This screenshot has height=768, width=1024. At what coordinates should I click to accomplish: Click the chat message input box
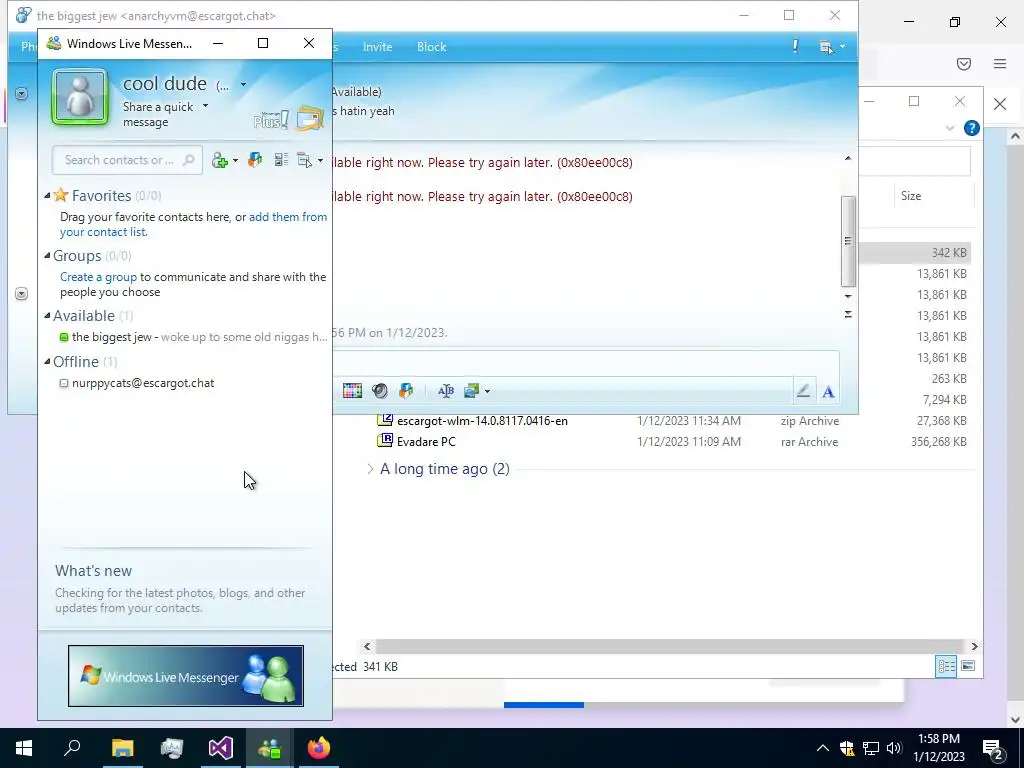click(x=586, y=364)
